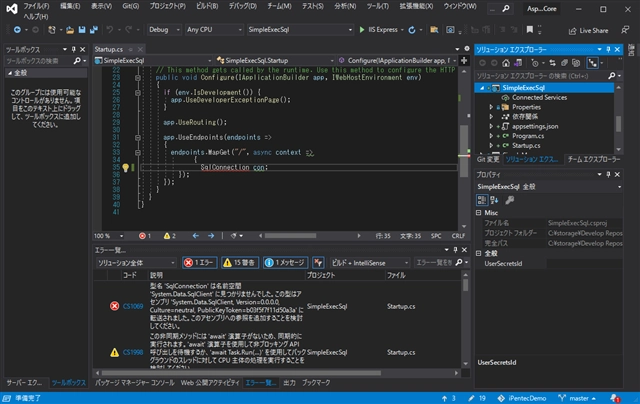Toggle the 1 エラー errors filter button
Viewport: 640px width, 404px height.
[200, 263]
